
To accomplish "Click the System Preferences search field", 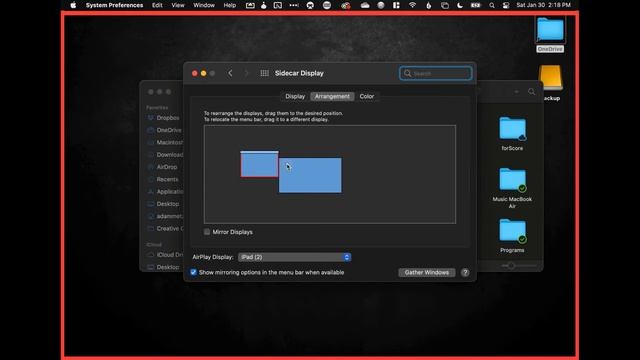I will (x=436, y=73).
